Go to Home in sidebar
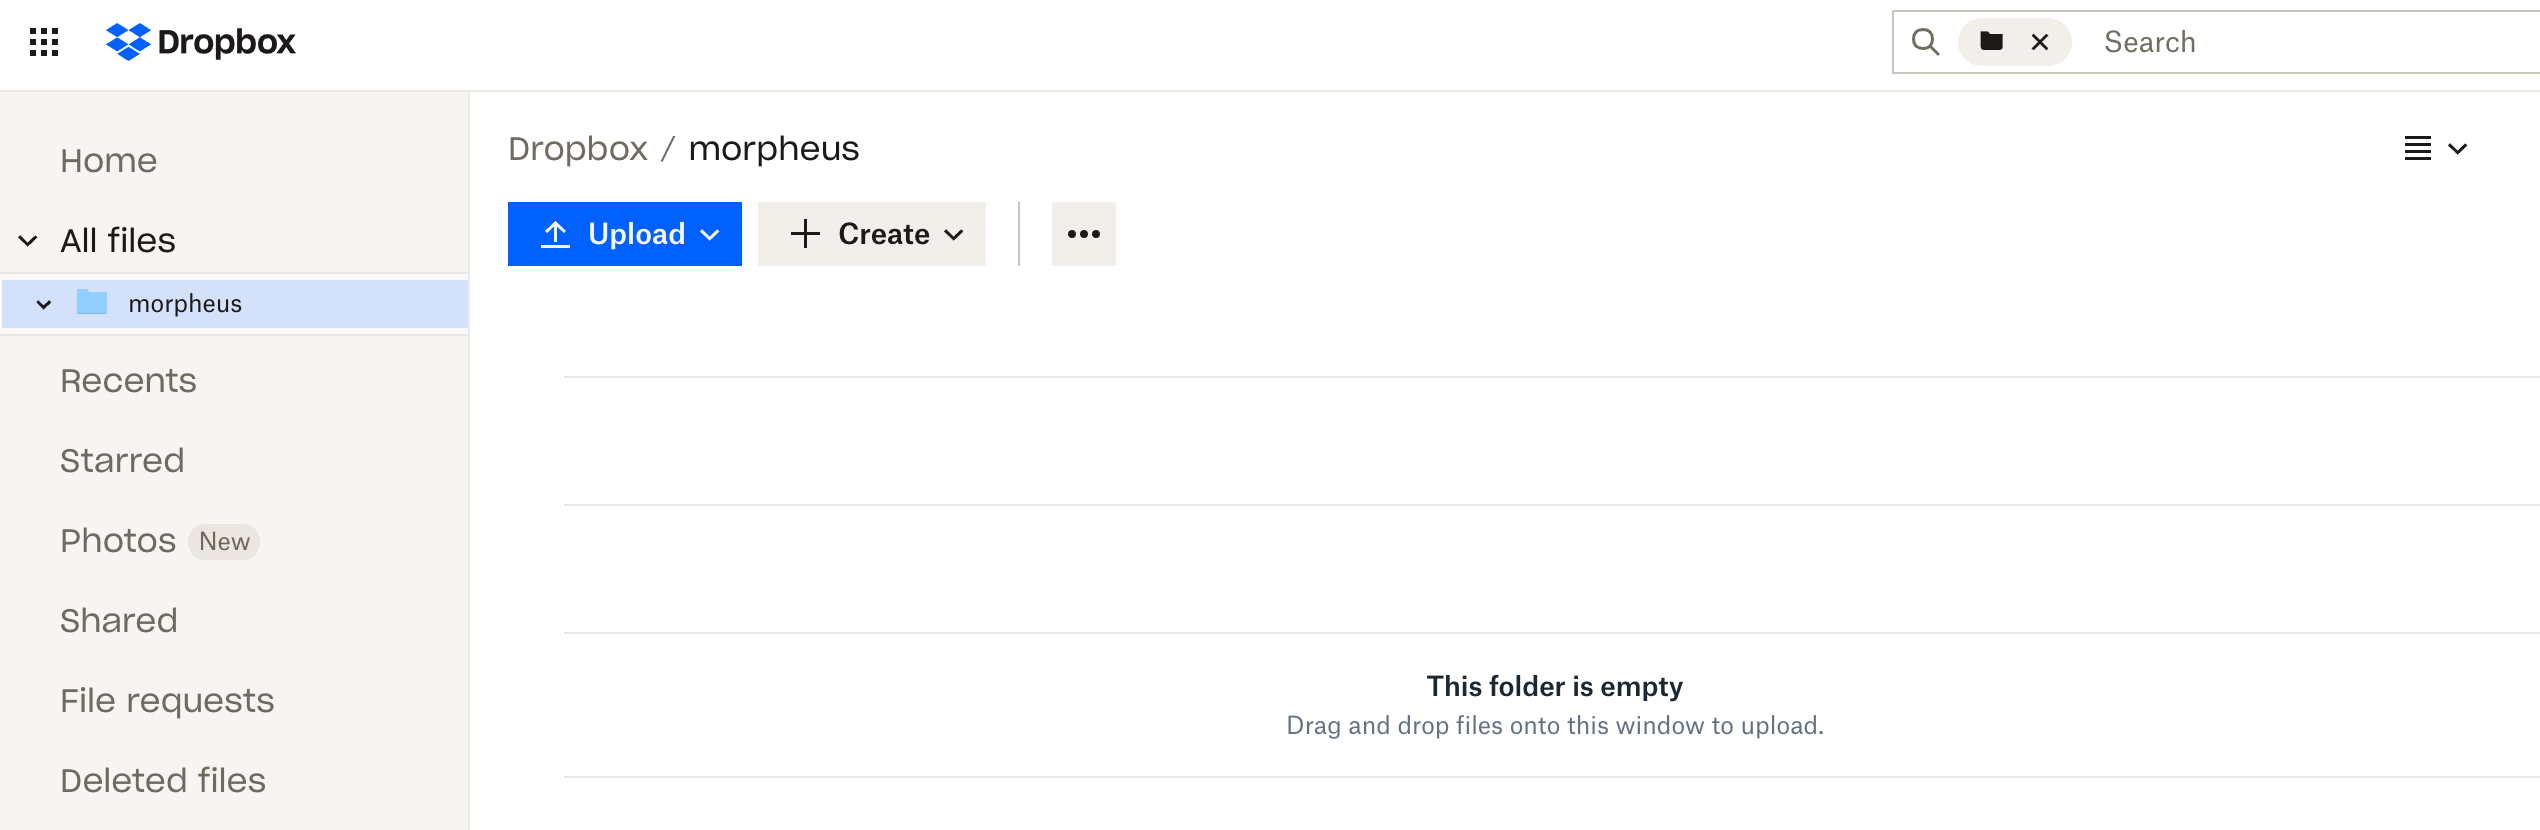The image size is (2540, 830). point(108,161)
